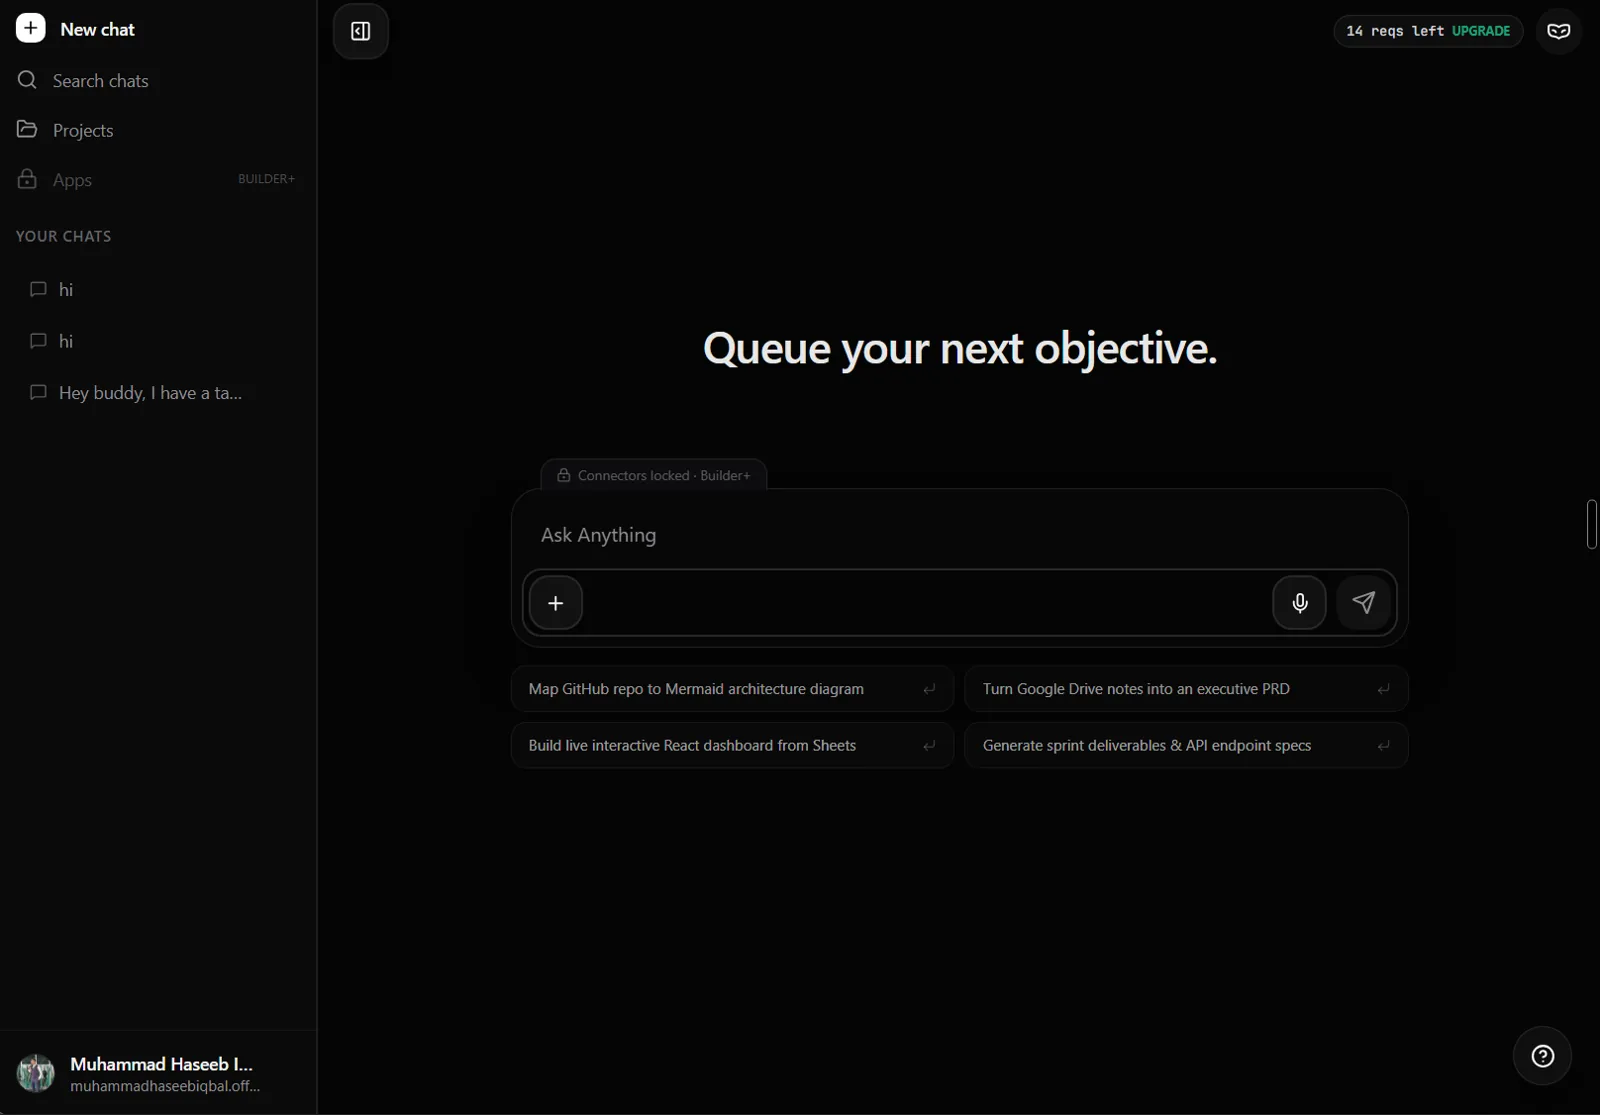Click the BUILDER+ badge beside Apps
Image resolution: width=1600 pixels, height=1115 pixels.
[x=266, y=179]
